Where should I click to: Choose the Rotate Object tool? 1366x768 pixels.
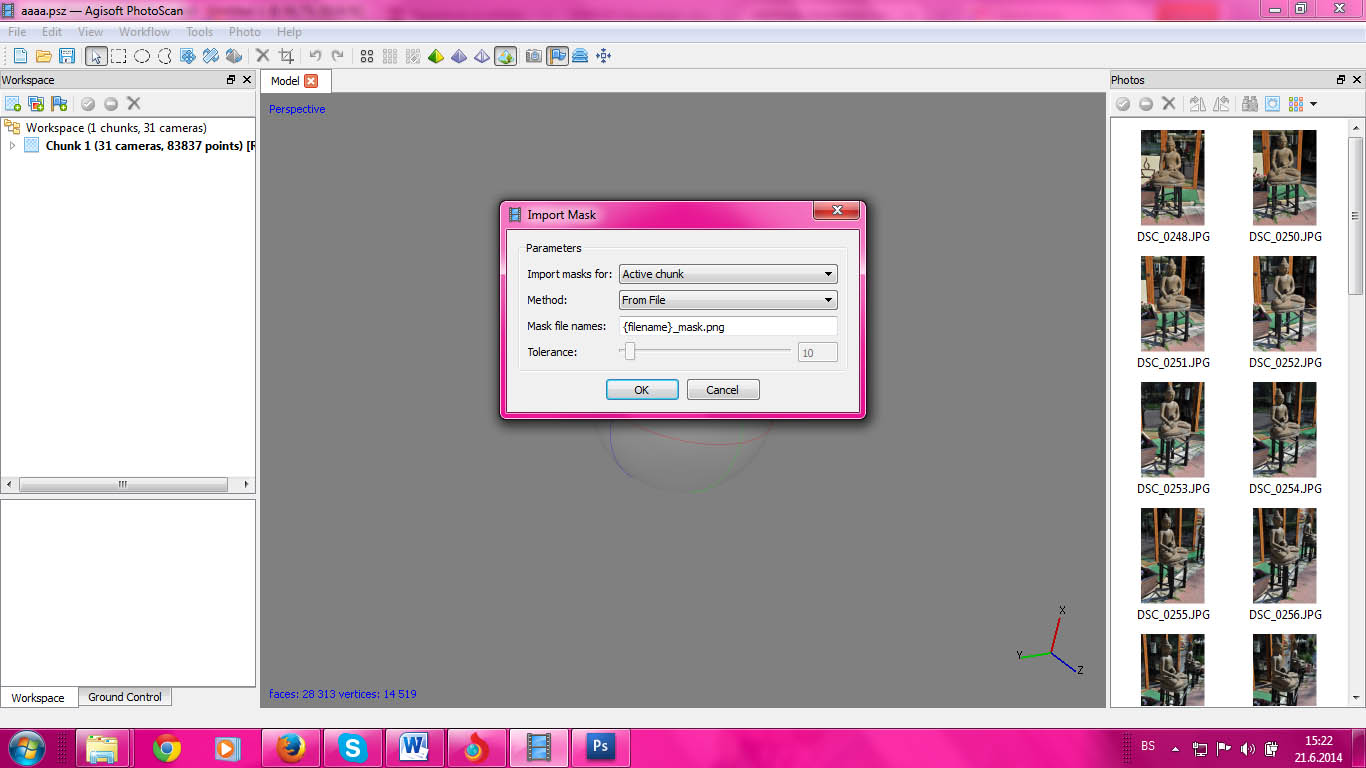pyautogui.click(x=234, y=56)
